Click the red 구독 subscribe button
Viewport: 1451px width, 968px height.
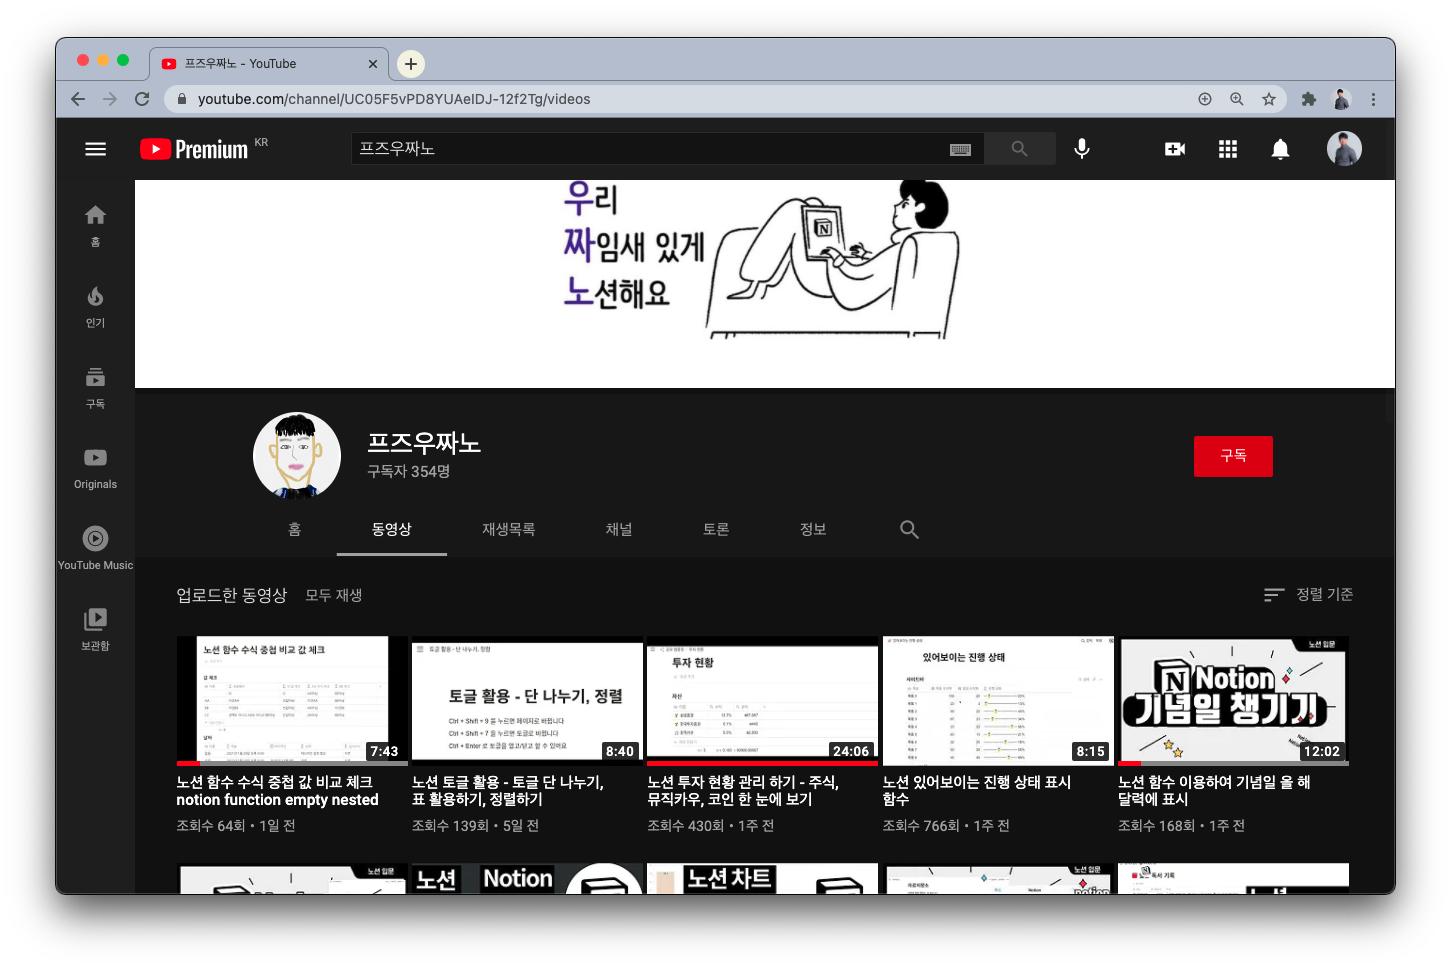[x=1233, y=456]
